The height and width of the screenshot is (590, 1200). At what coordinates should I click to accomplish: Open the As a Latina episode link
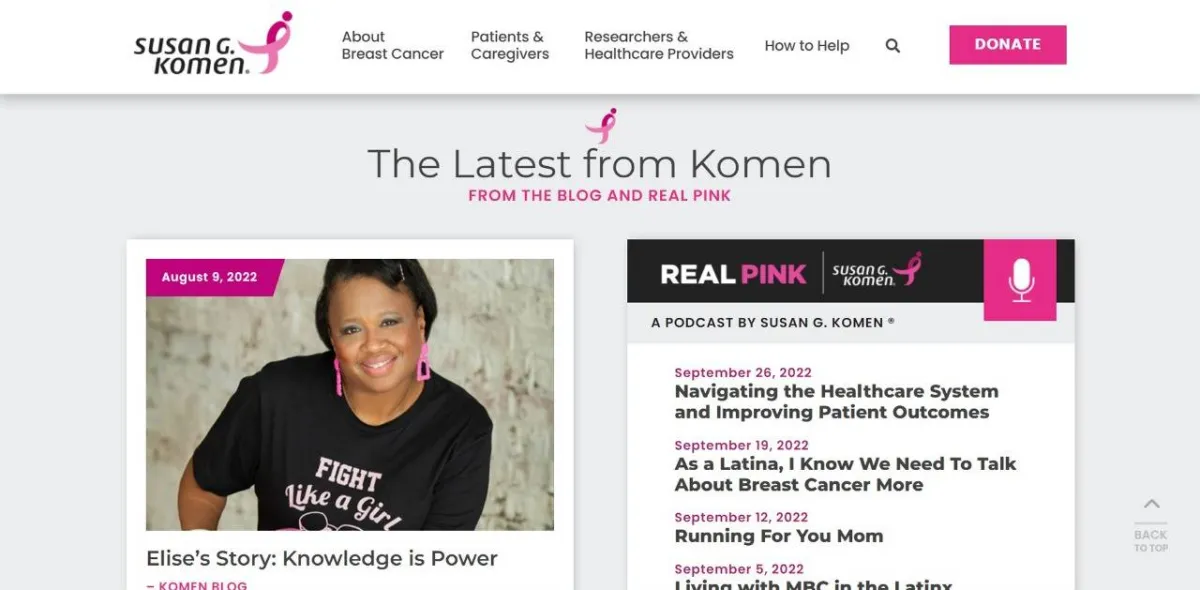[845, 474]
